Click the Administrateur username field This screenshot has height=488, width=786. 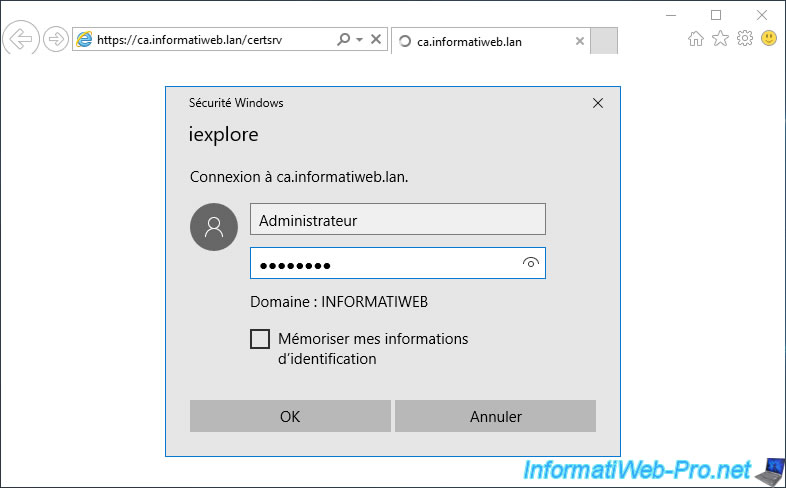click(398, 219)
